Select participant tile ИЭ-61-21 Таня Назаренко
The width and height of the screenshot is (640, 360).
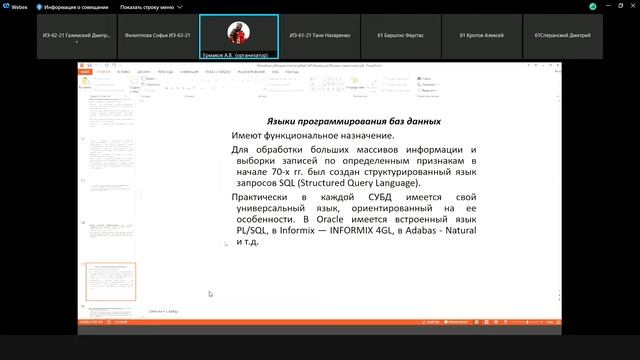[x=320, y=36]
